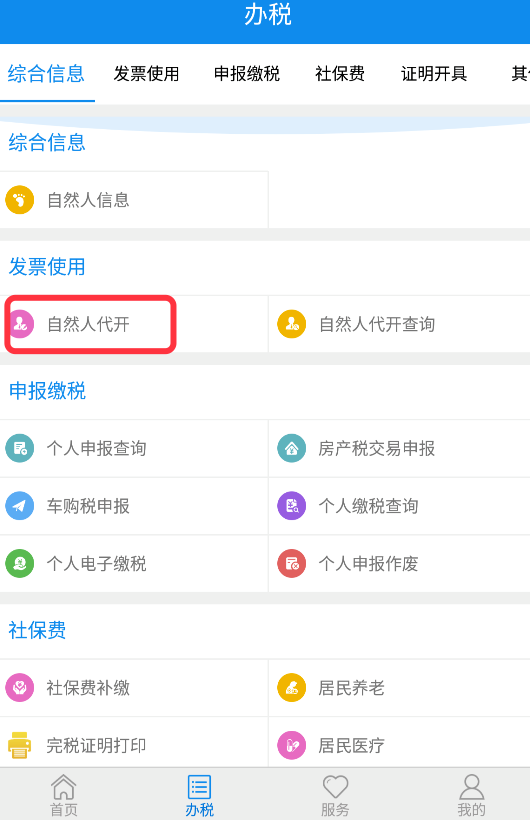Open 服务 in bottom navigation

tap(335, 795)
